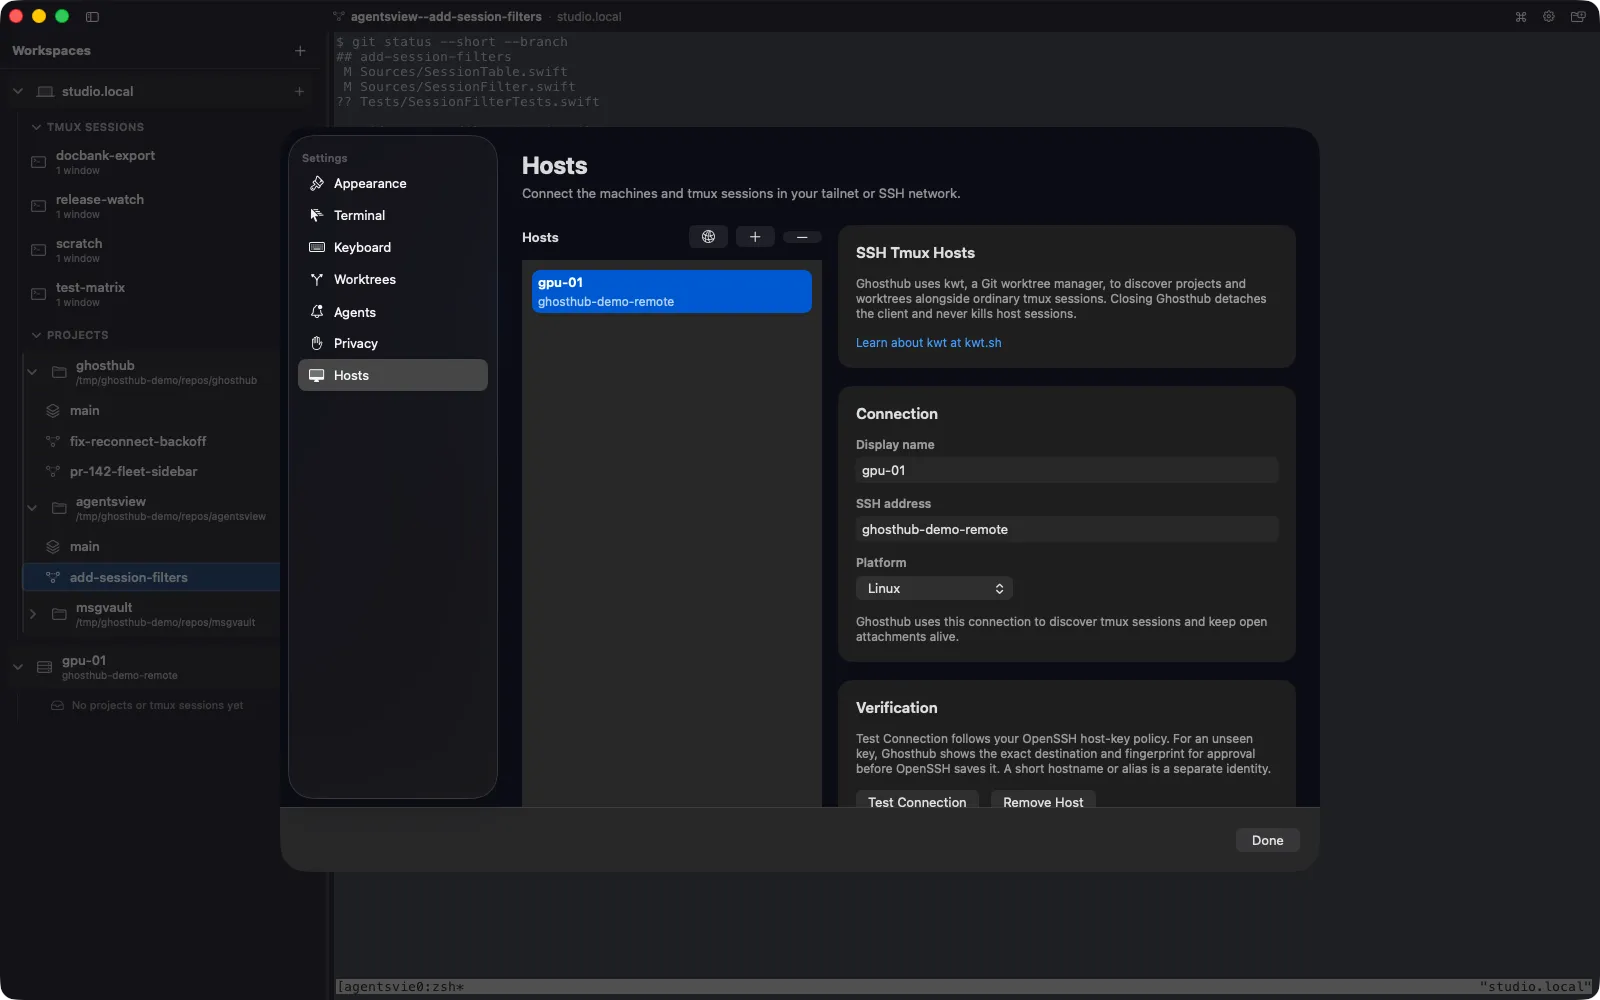Viewport: 1600px width, 1000px height.
Task: Click the discover hosts globe icon
Action: coord(708,237)
